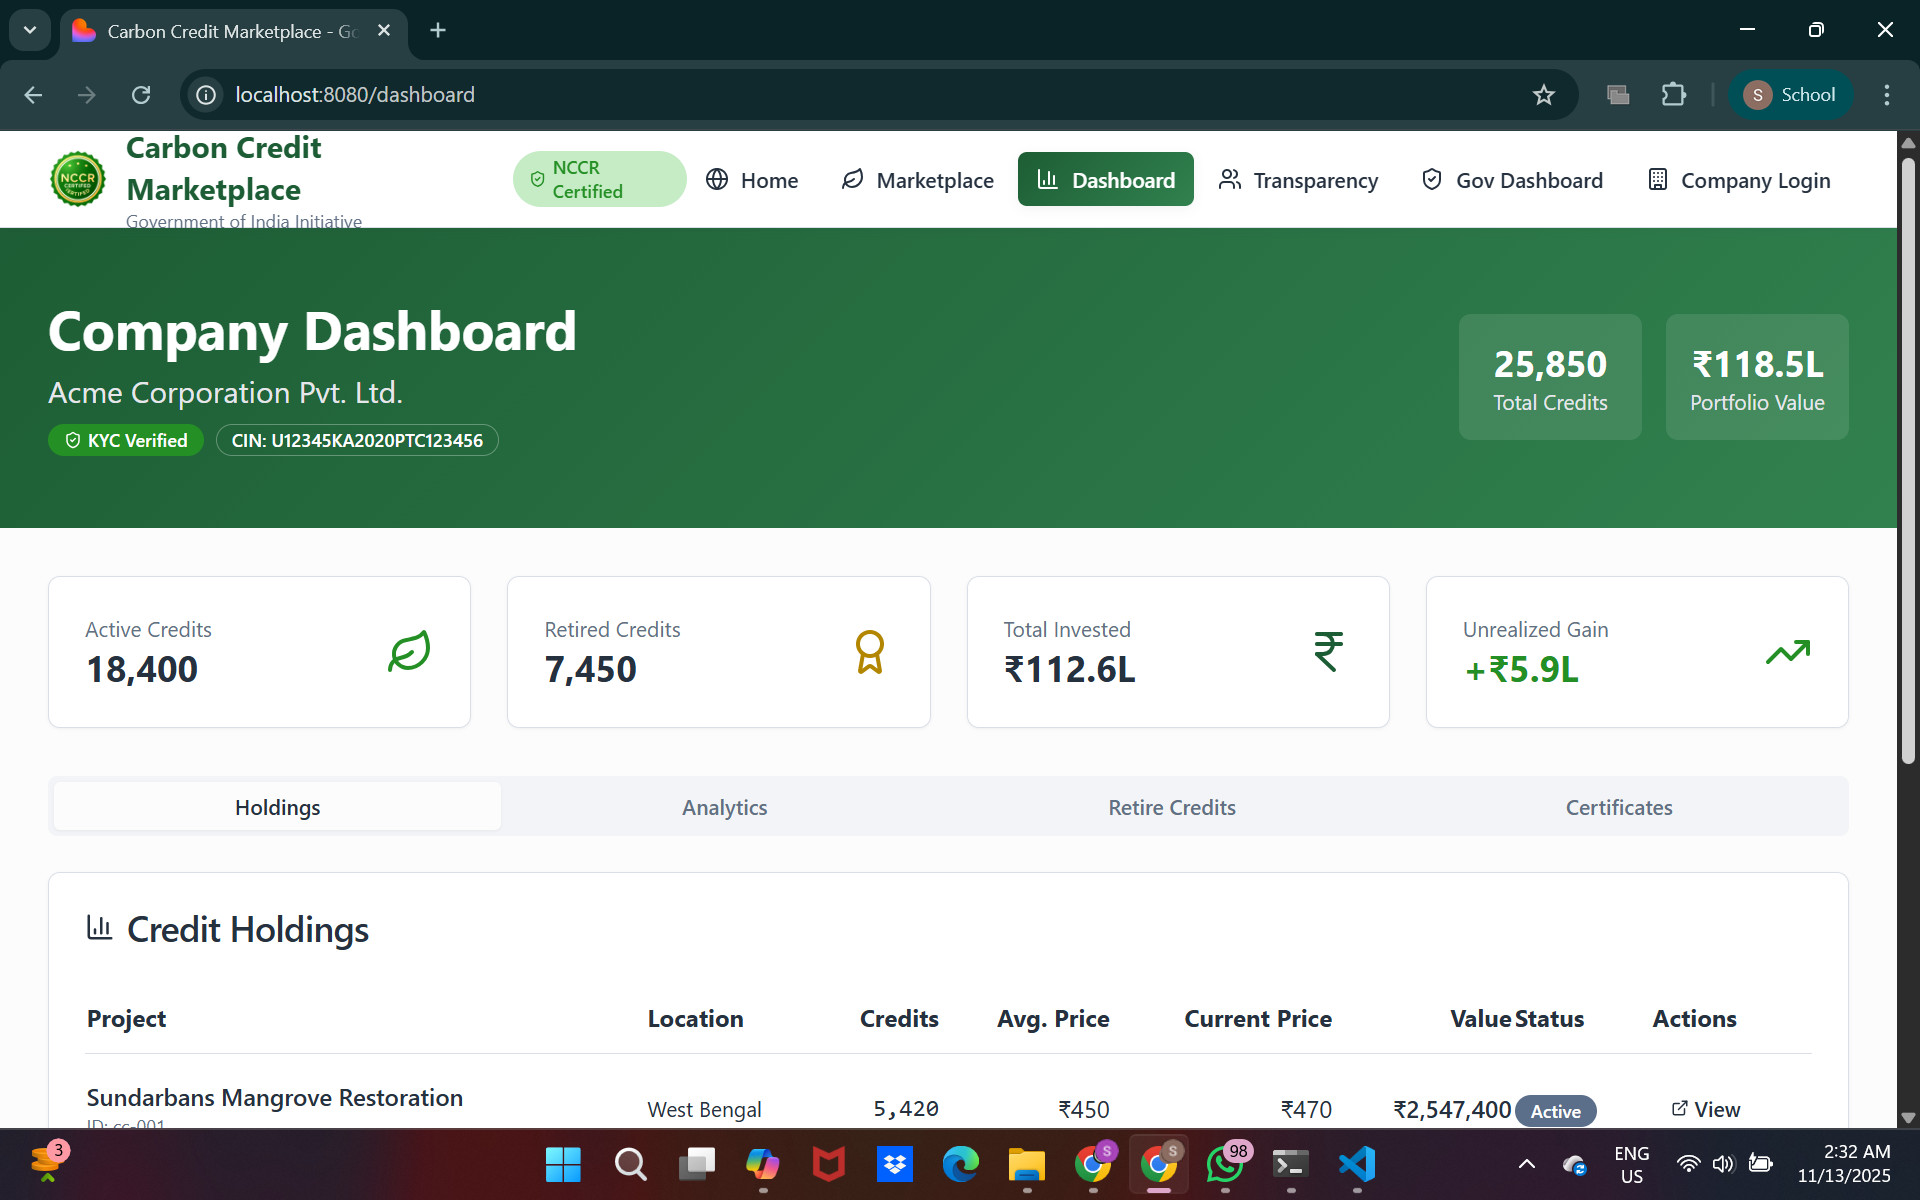Viewport: 1920px width, 1200px height.
Task: Click the page vertical scrollbar
Action: [x=1908, y=460]
